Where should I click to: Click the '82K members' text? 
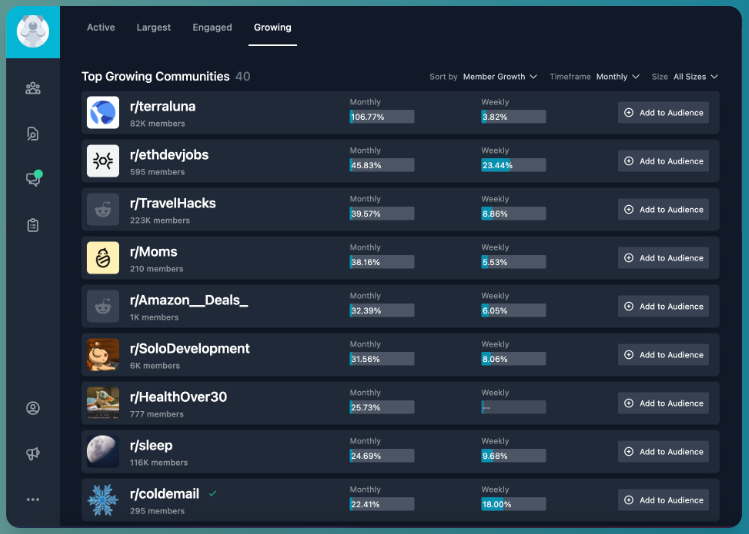[157, 123]
